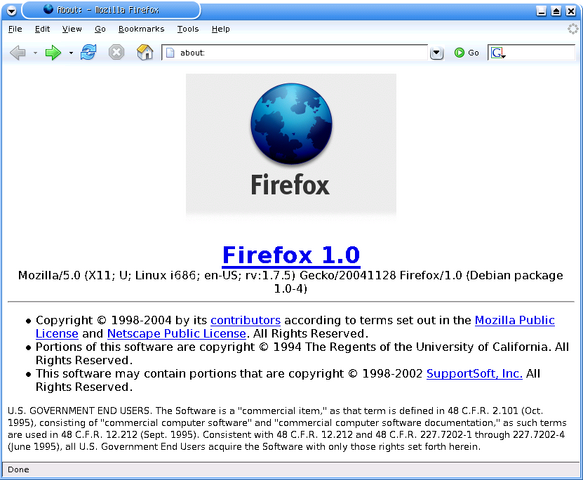Open the Back history dropdown arrow
This screenshot has height=480, width=583.
(x=35, y=53)
